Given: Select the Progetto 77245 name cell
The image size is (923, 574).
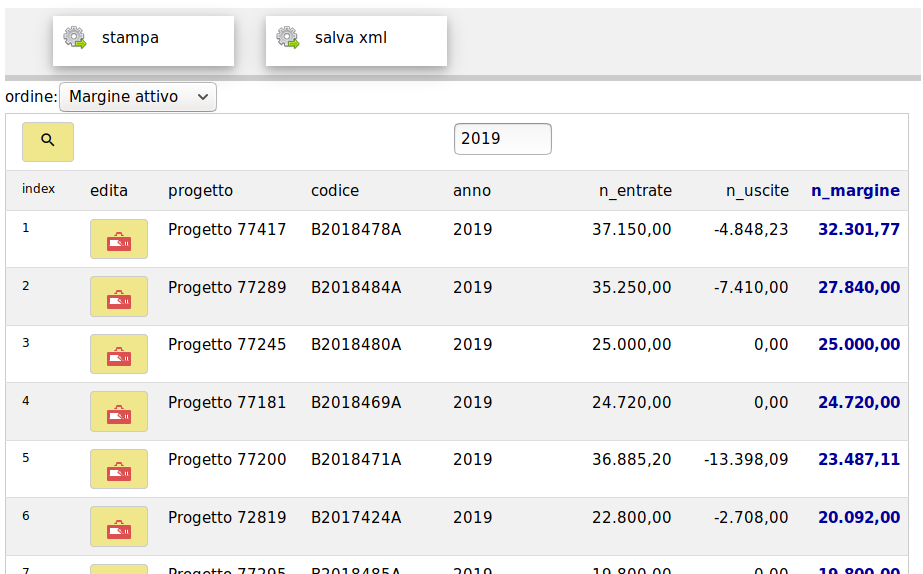Looking at the screenshot, I should pos(227,344).
